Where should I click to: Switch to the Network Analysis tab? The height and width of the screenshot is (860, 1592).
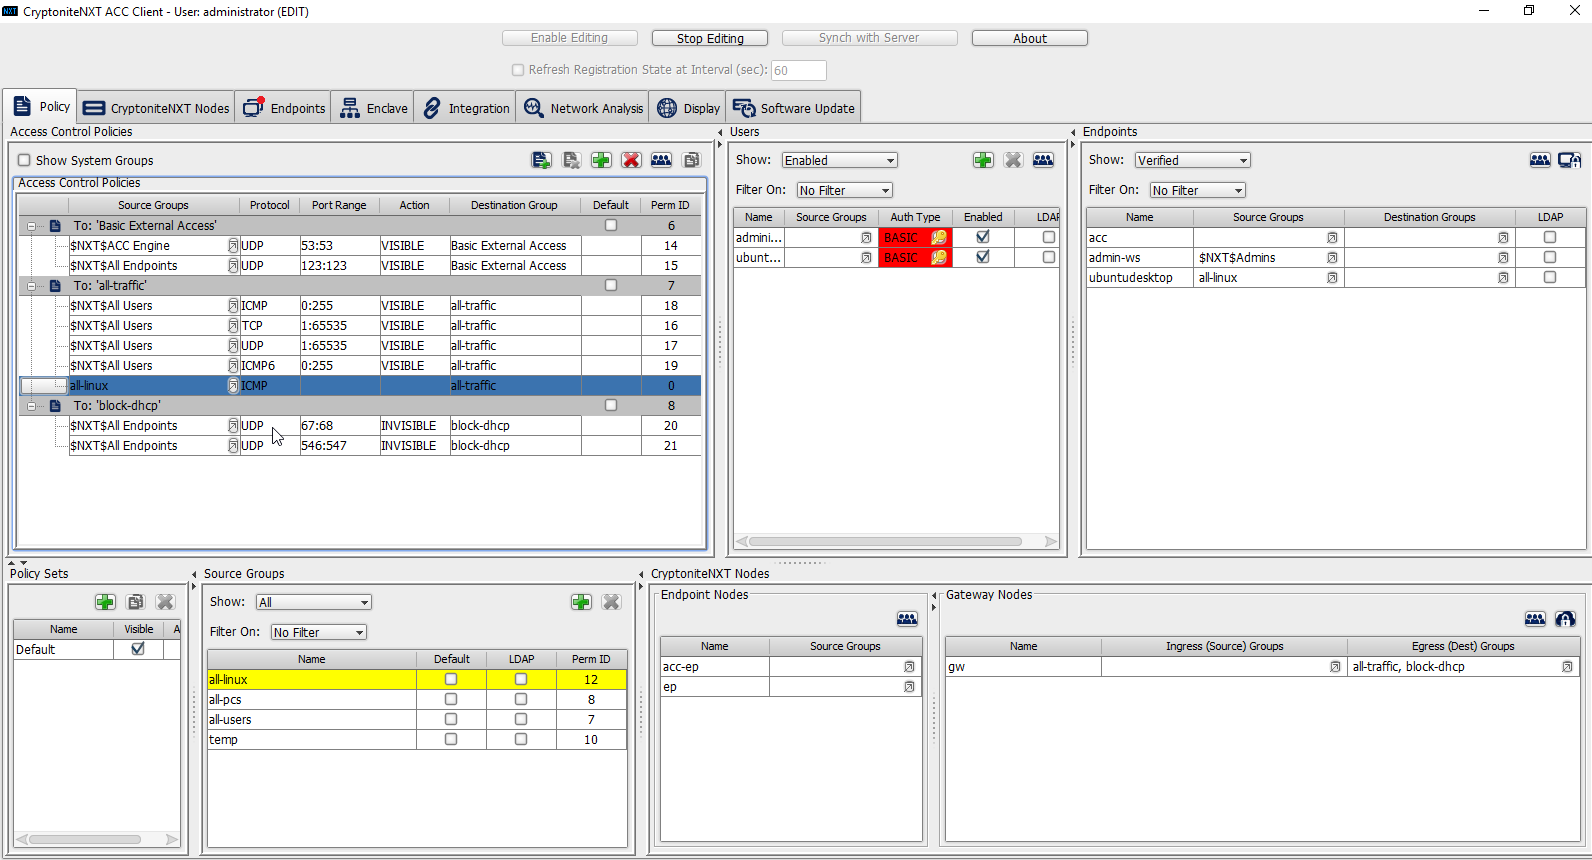pyautogui.click(x=583, y=108)
